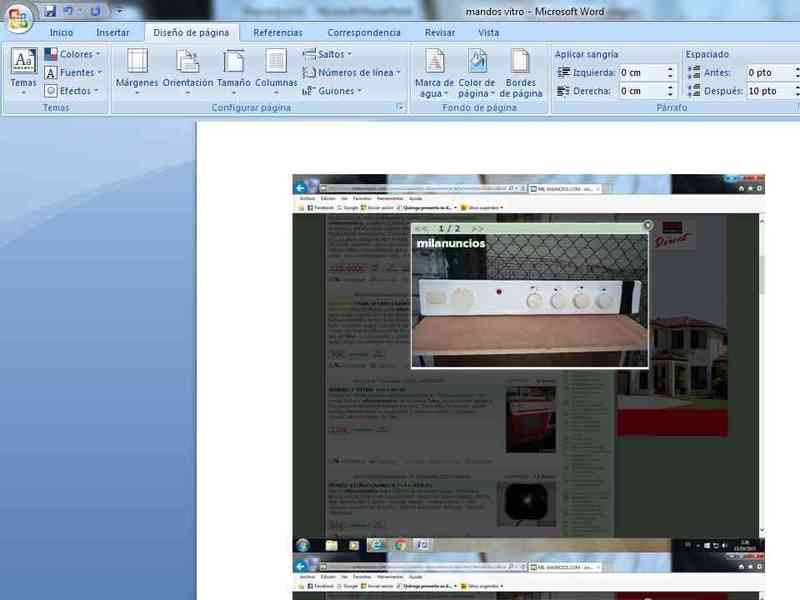The image size is (800, 600).
Task: Open the Columnas columns menu
Action: 276,70
